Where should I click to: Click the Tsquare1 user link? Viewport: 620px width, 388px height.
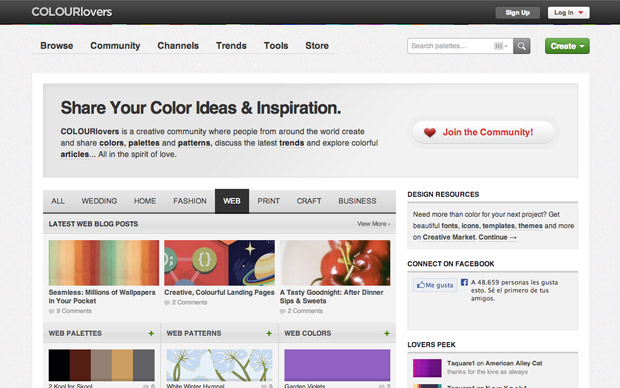click(x=461, y=363)
